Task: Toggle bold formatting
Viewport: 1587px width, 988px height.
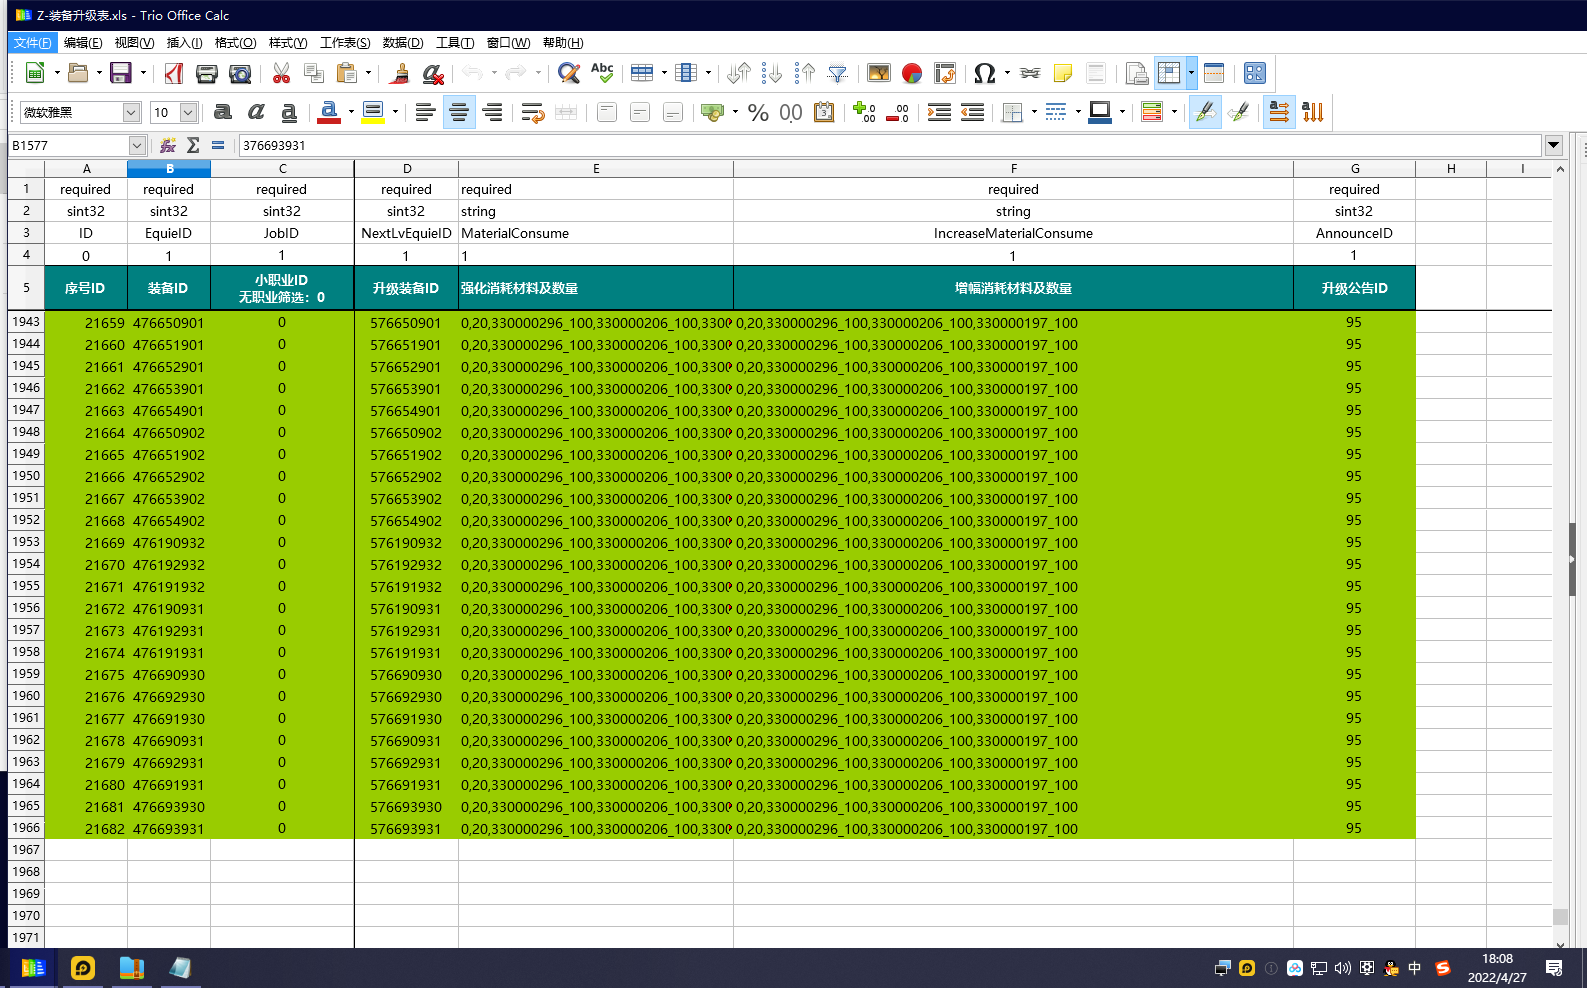Action: coord(223,112)
